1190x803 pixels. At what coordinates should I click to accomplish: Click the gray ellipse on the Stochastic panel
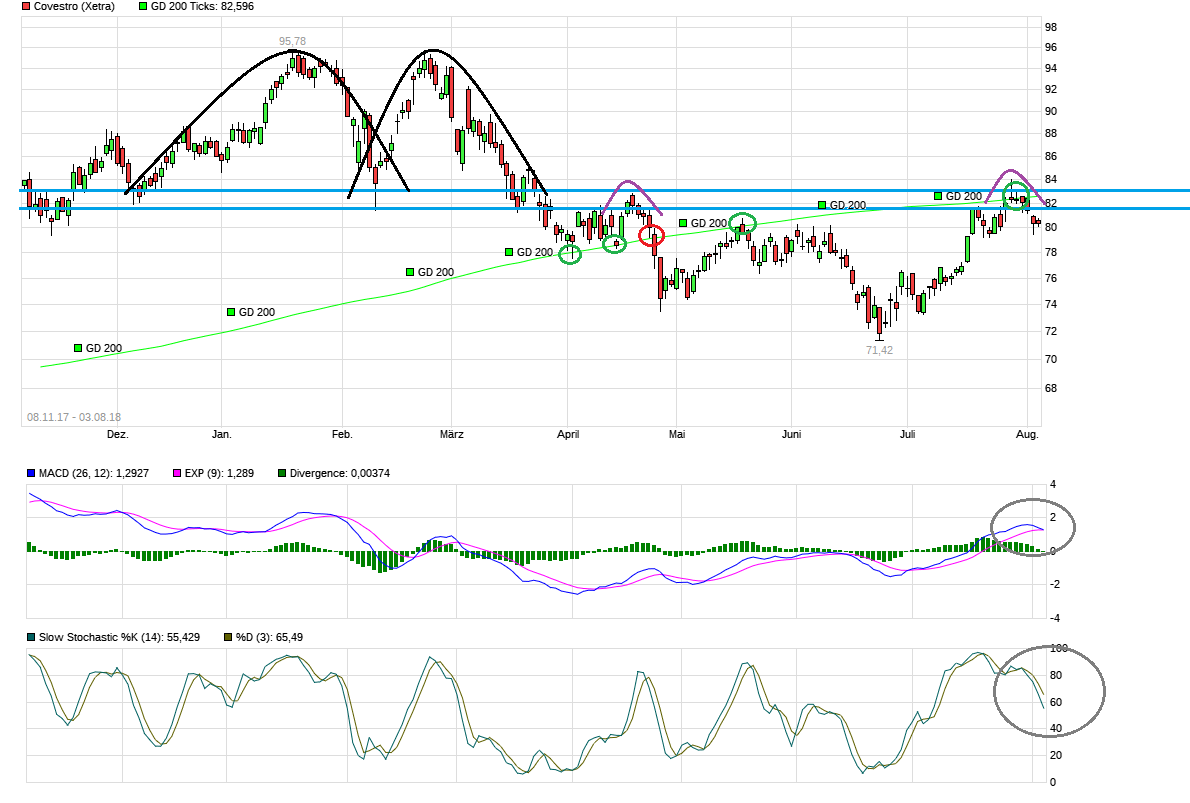1049,691
